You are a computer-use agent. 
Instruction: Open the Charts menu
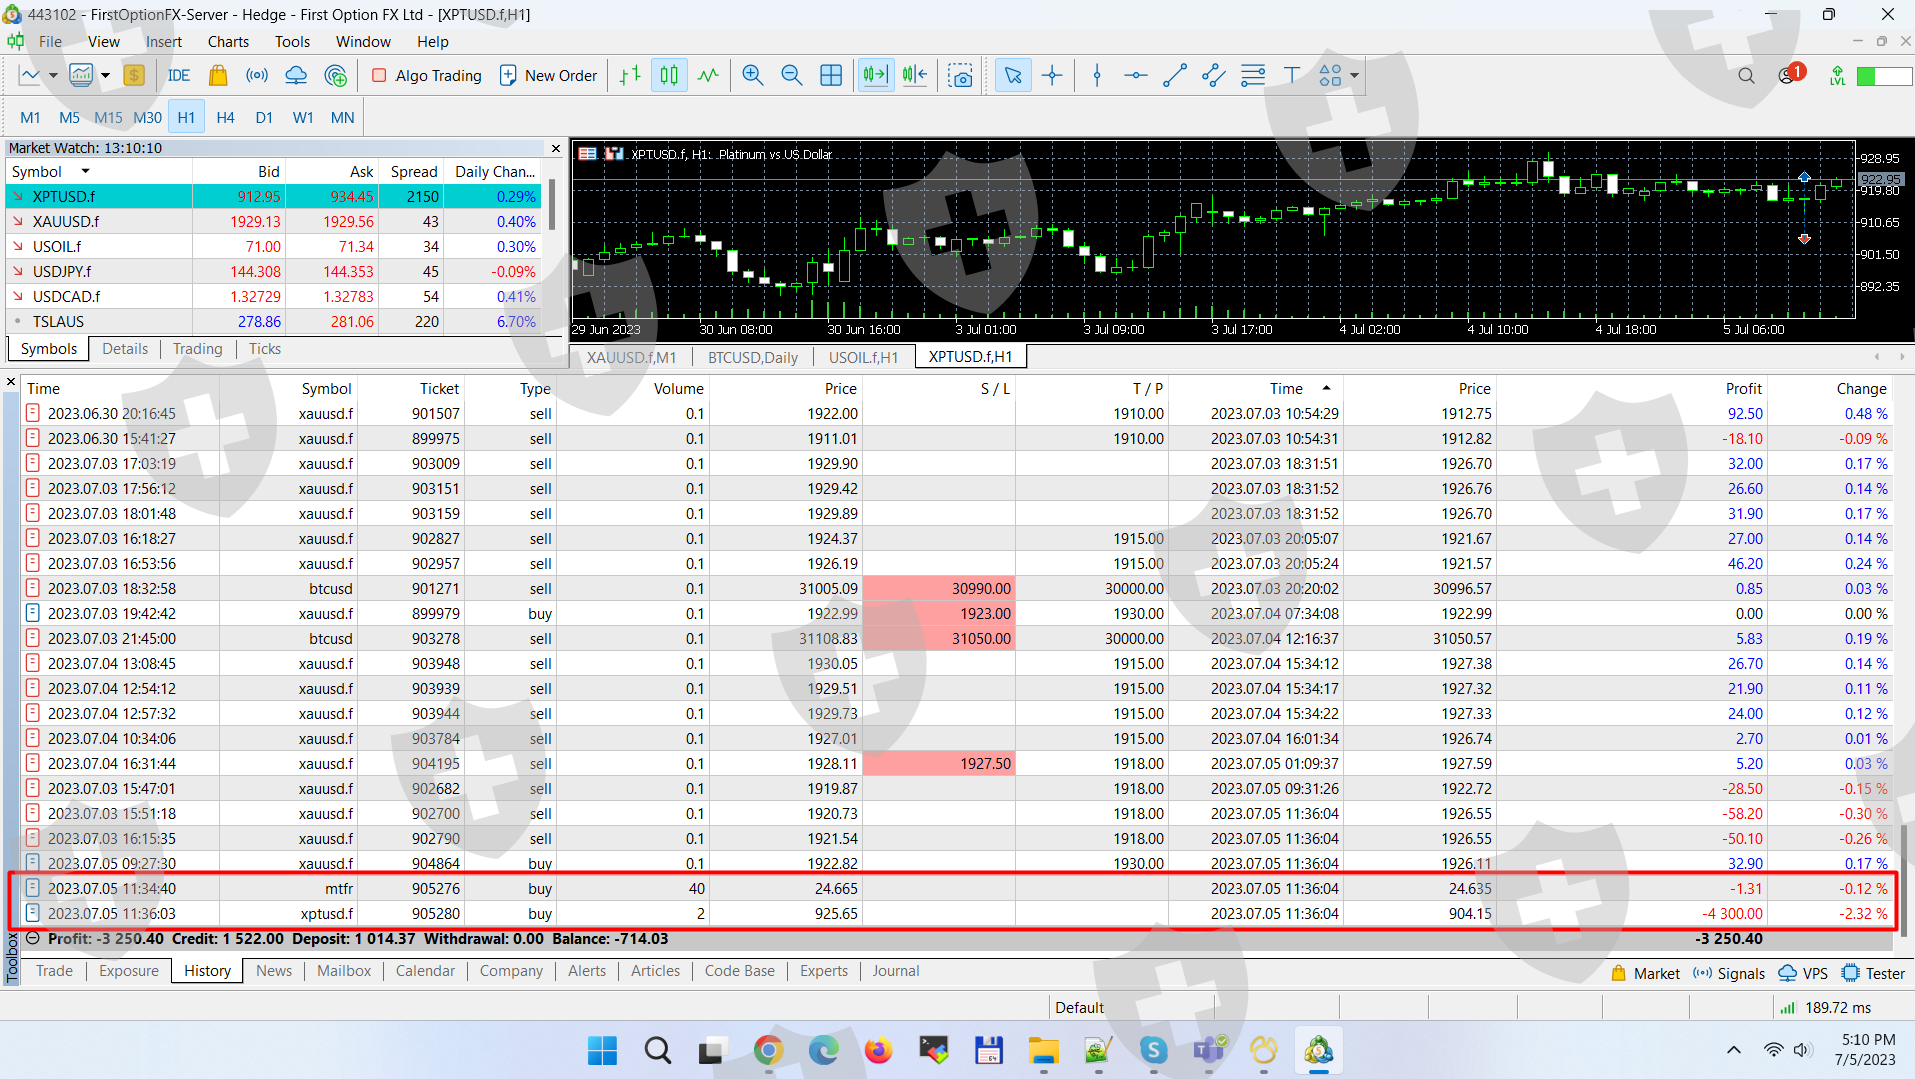coord(228,42)
